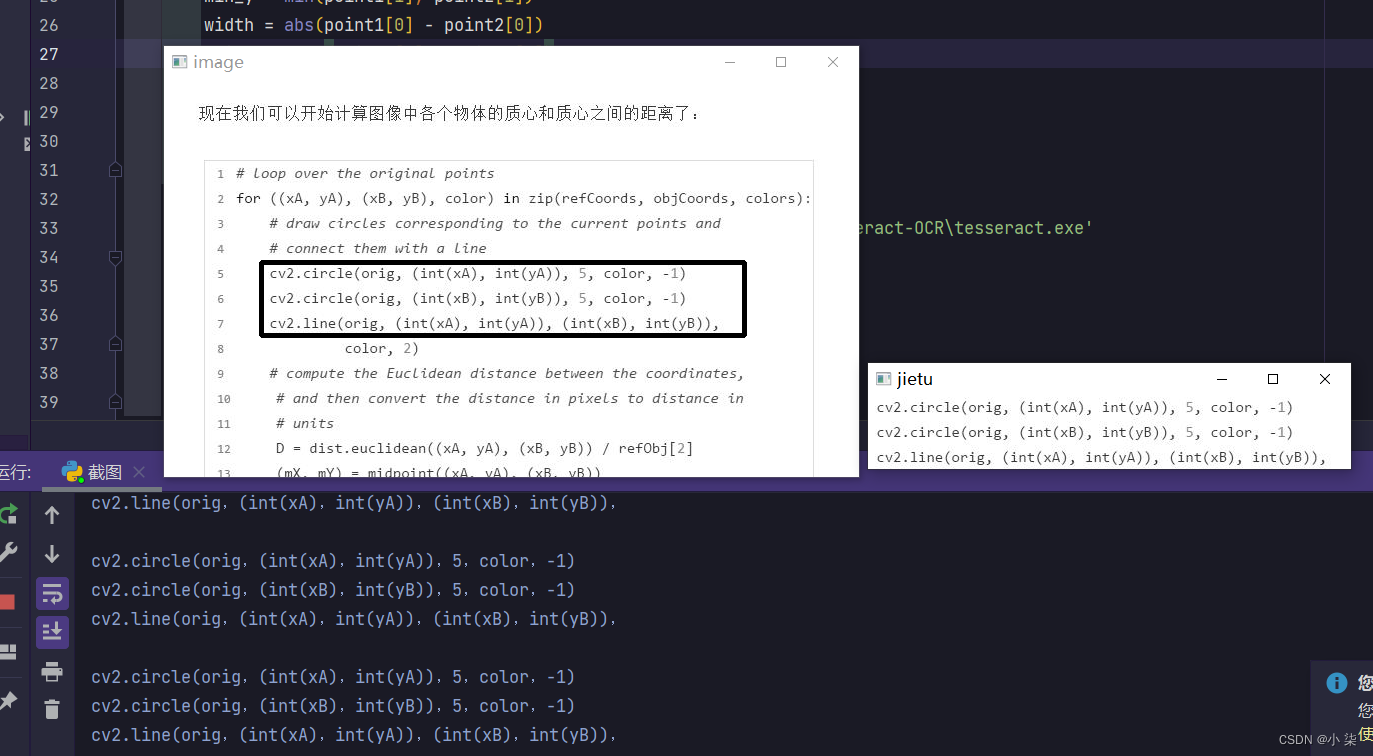Collapse the code fold marker at line 39
This screenshot has height=756, width=1373.
(115, 402)
